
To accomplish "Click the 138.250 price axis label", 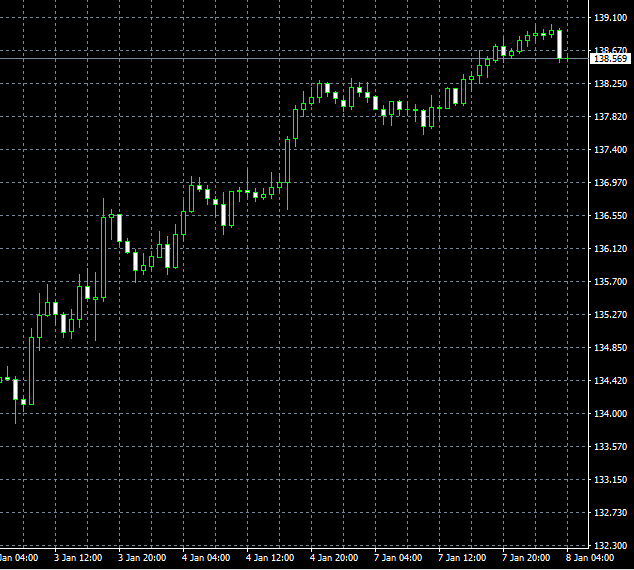I will [x=610, y=84].
